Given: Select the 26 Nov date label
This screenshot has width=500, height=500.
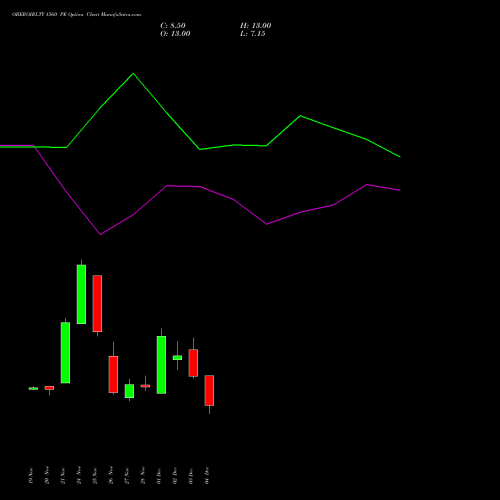Looking at the screenshot, I should click(x=111, y=476).
